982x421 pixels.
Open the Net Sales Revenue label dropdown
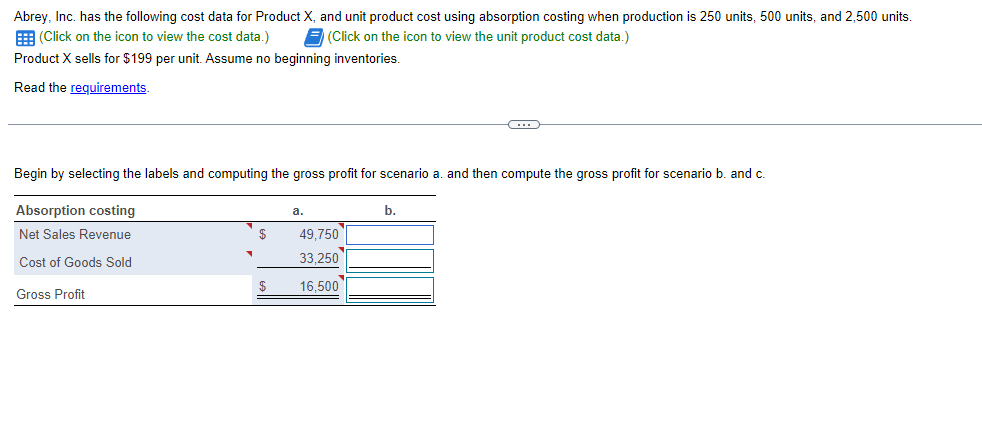tap(133, 235)
